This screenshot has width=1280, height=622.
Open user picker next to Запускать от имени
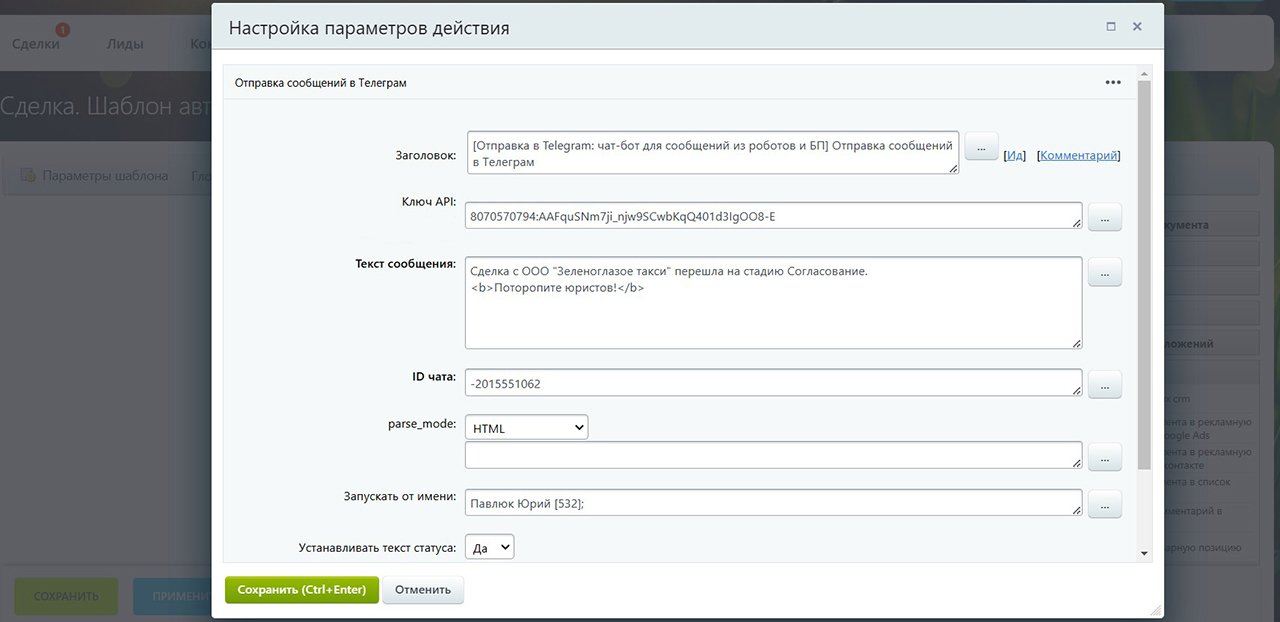pyautogui.click(x=1104, y=505)
